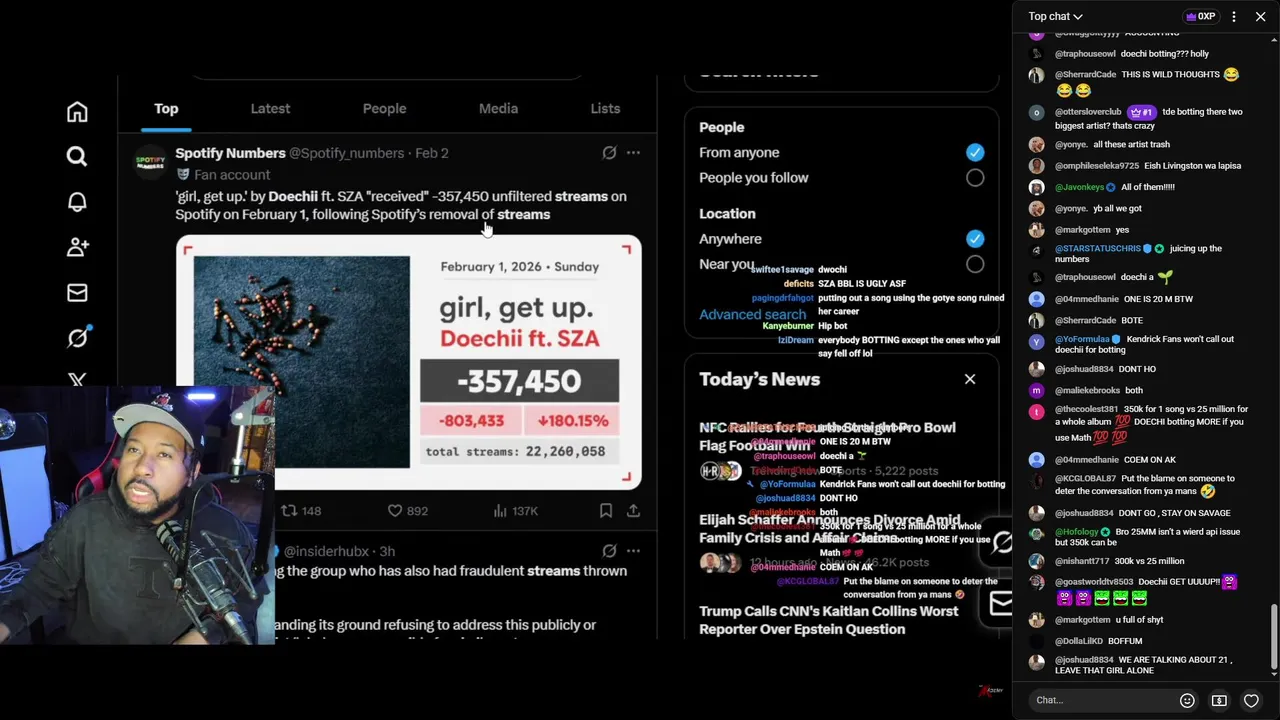This screenshot has height=720, width=1280.
Task: Open the Messages envelope icon in sidebar
Action: tap(77, 293)
